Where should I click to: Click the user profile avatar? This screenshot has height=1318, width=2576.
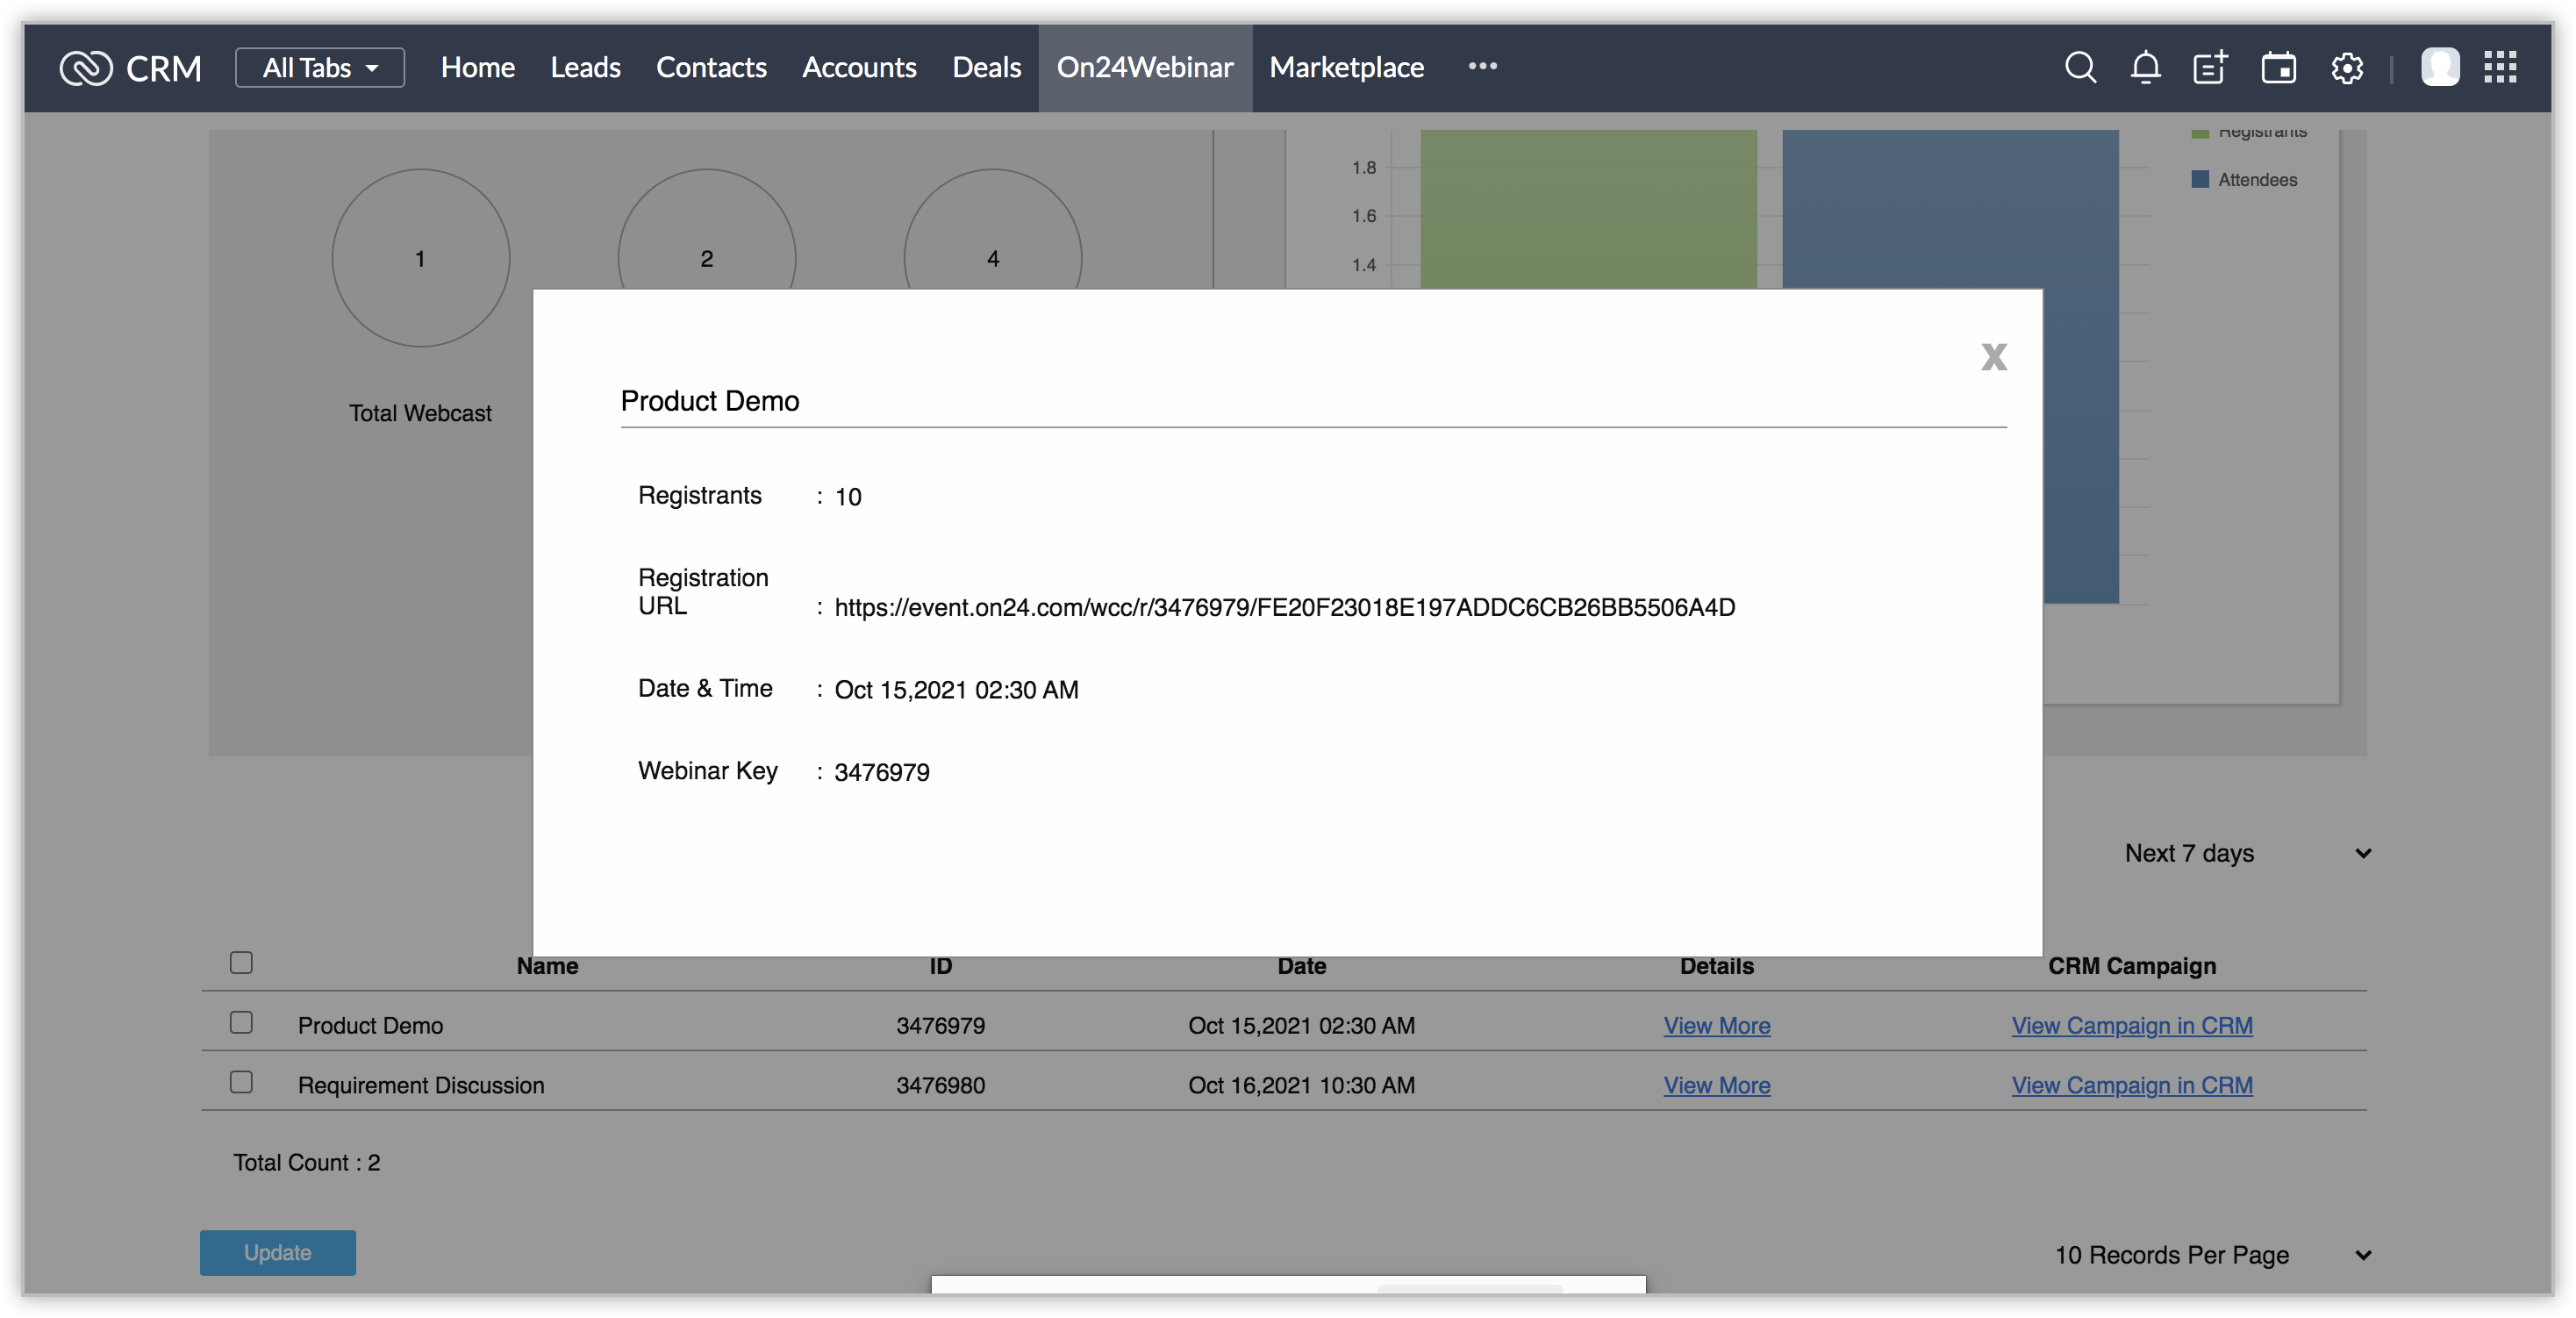coord(2439,68)
